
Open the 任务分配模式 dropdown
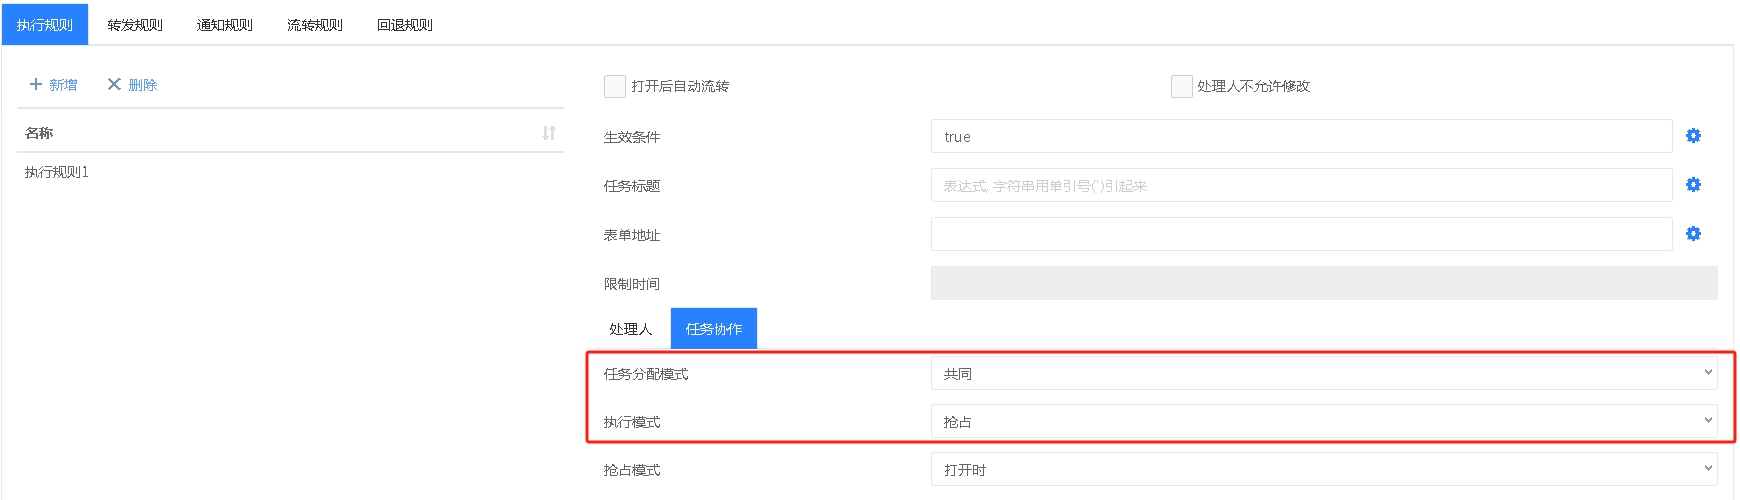coord(1323,374)
